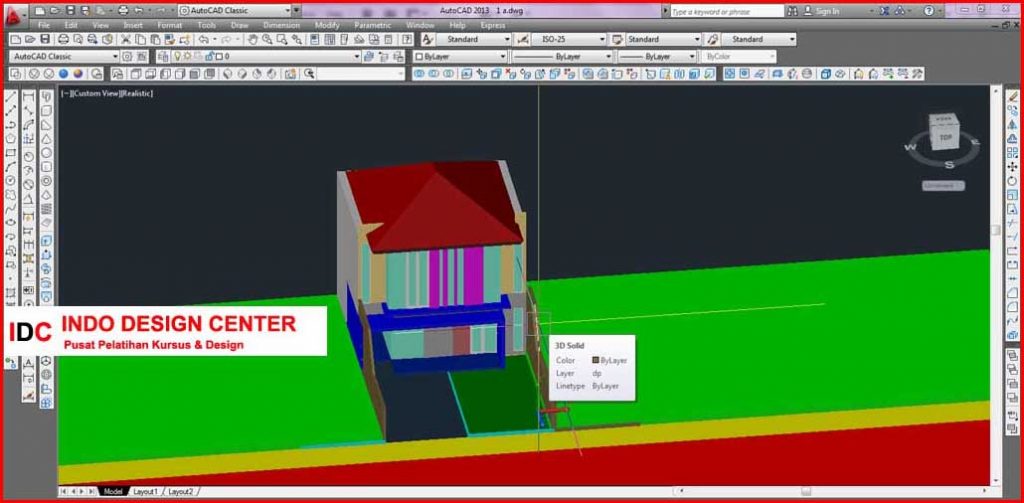Open the AutoCAD Classic workspace dropdown in title bar

(x=288, y=10)
